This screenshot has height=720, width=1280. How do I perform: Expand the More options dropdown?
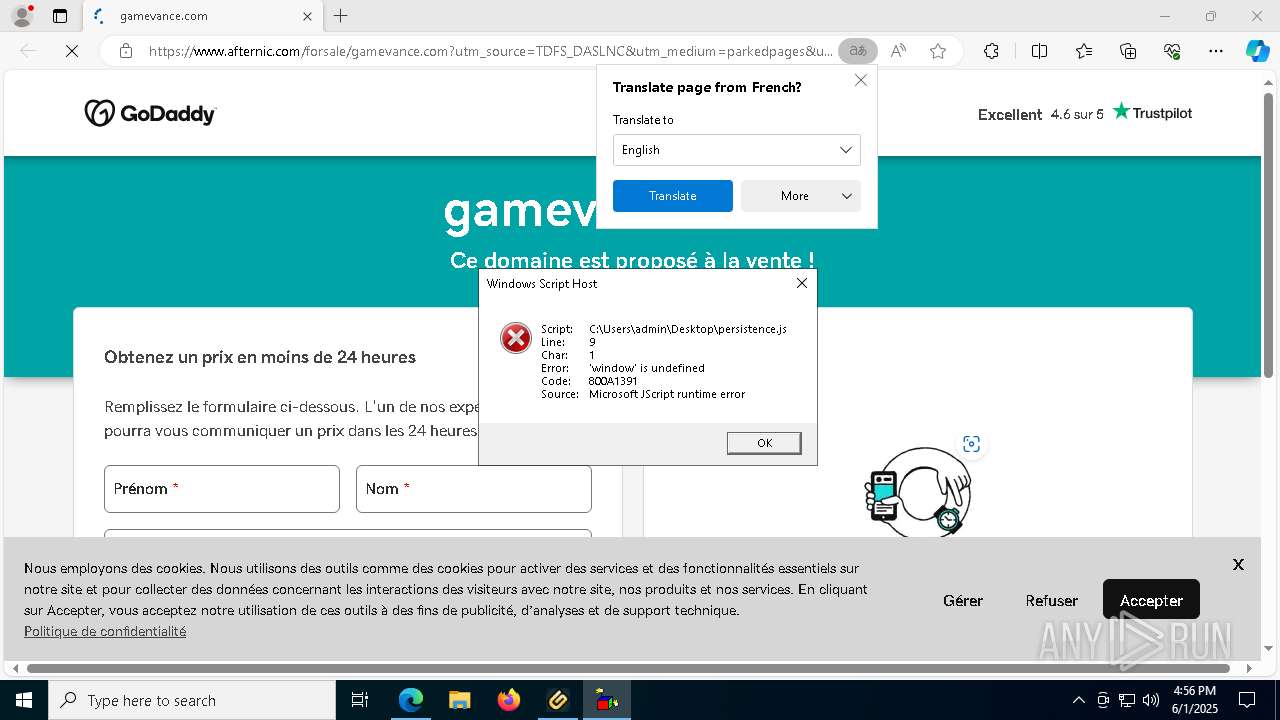point(801,196)
